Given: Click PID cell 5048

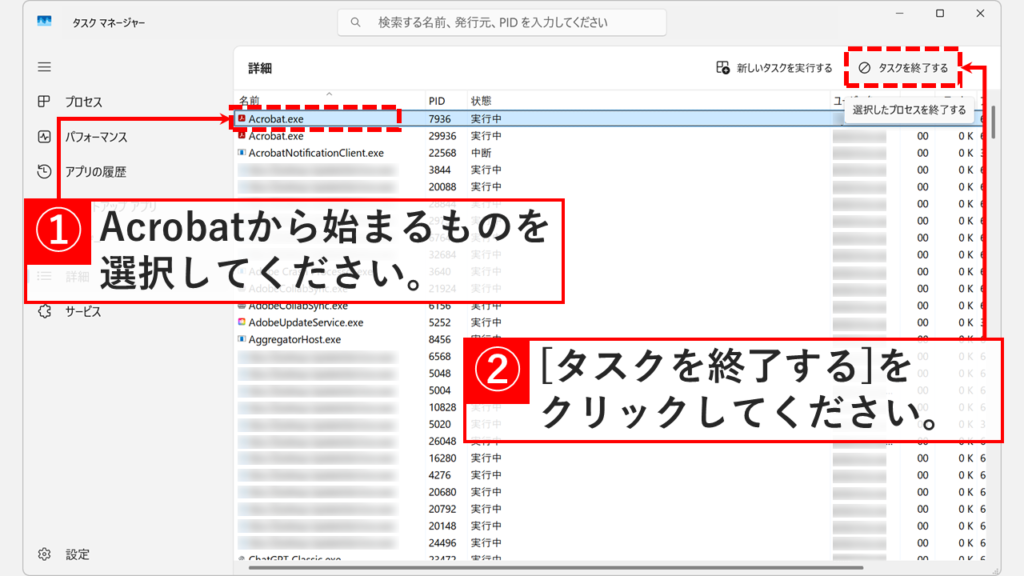Looking at the screenshot, I should click(x=440, y=374).
